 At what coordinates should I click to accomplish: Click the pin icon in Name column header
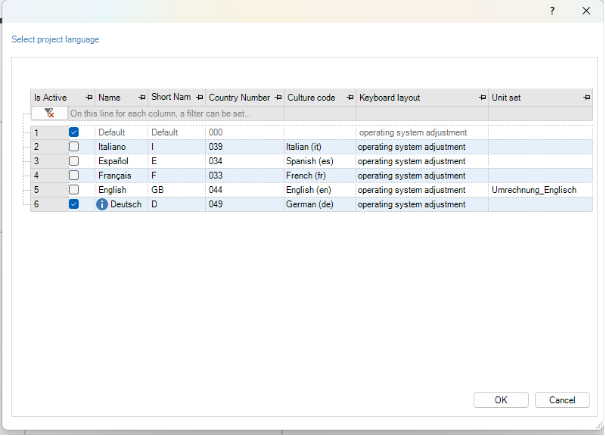tap(142, 98)
